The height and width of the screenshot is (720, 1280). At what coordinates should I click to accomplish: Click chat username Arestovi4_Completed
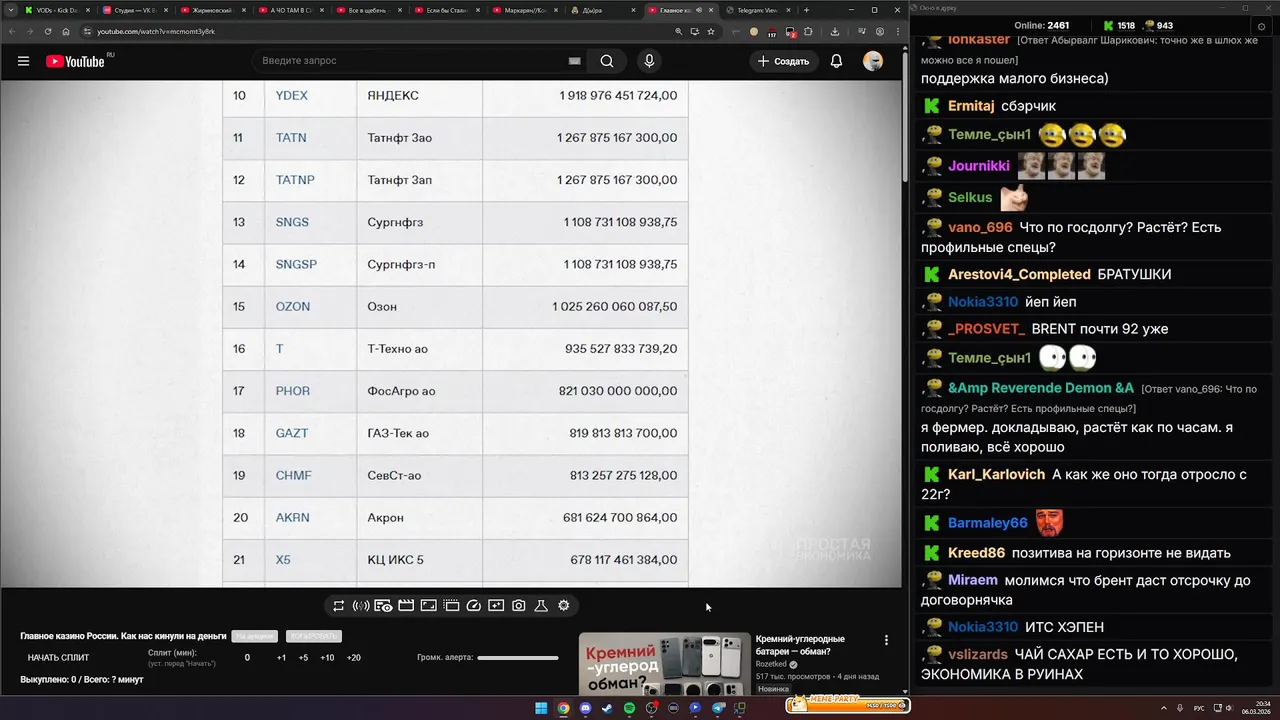pos(1019,274)
